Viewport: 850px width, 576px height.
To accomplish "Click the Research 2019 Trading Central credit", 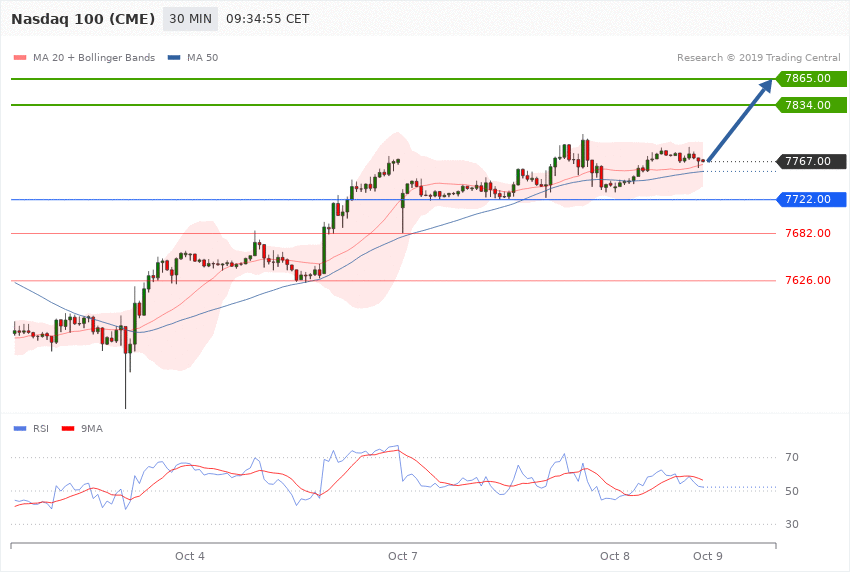I will click(x=758, y=57).
